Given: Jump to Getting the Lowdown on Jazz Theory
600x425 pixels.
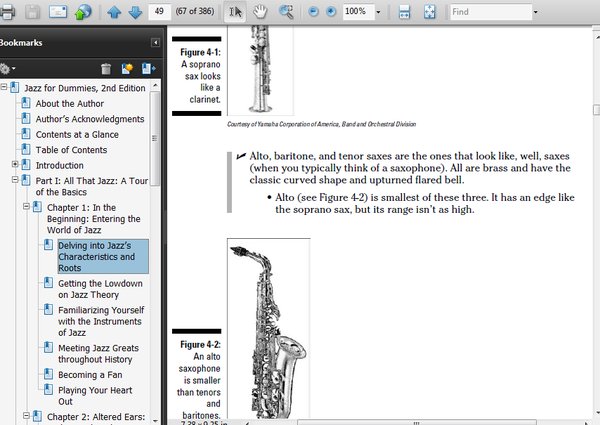Looking at the screenshot, I should pyautogui.click(x=100, y=290).
